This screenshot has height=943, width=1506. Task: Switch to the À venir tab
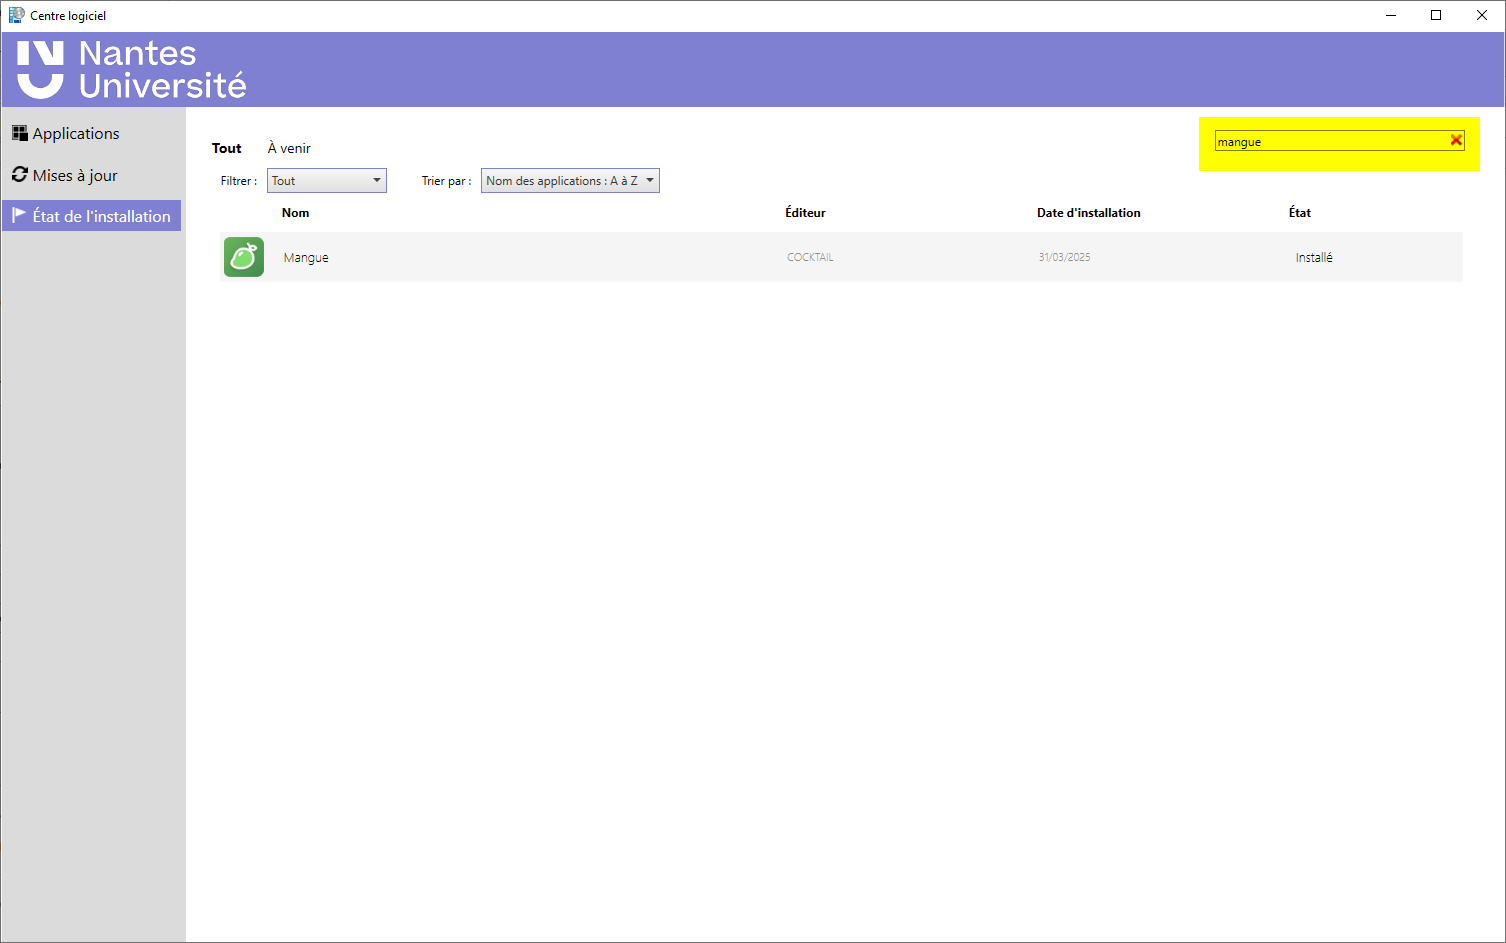[x=288, y=147]
